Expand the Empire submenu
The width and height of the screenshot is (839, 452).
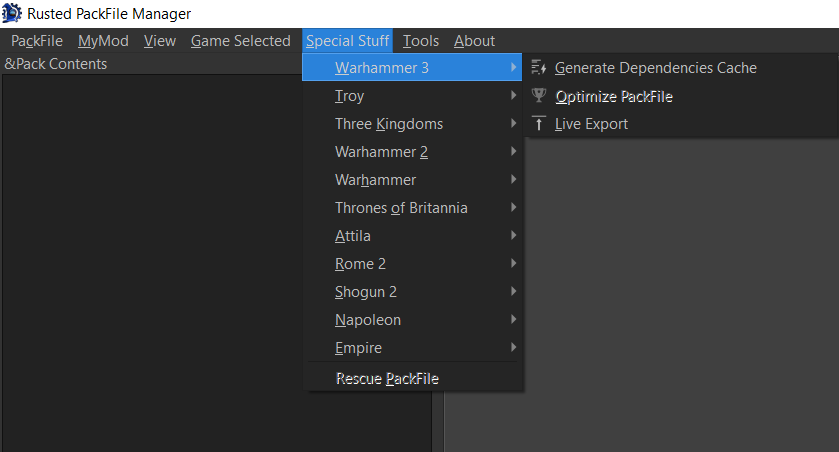412,348
